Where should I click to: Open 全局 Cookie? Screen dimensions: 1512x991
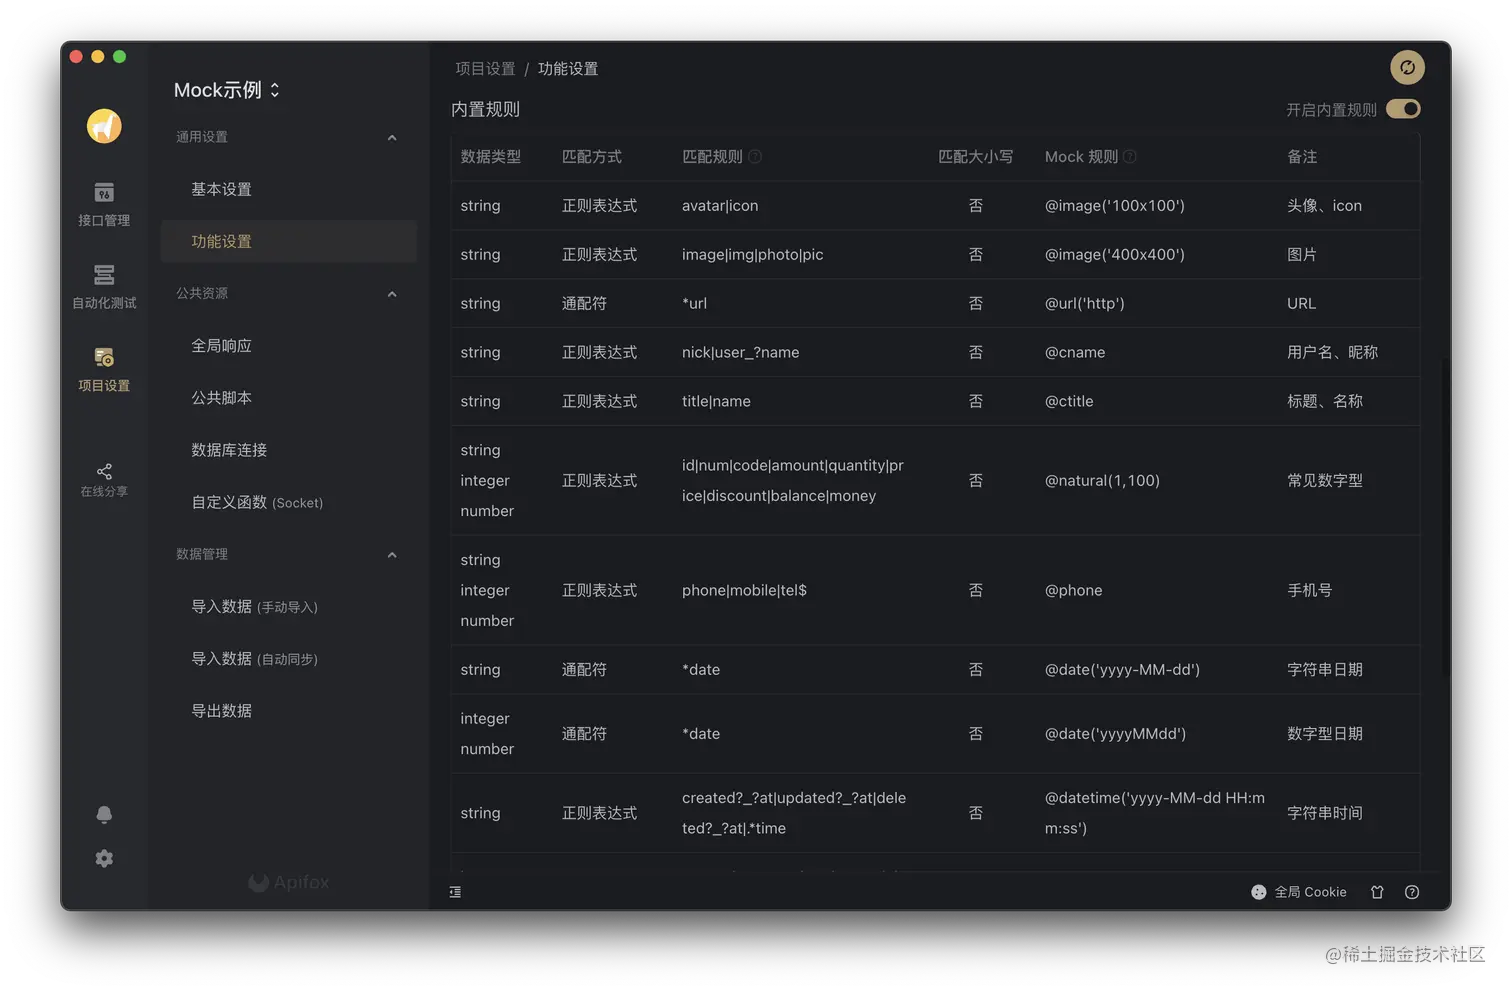[x=1298, y=891]
